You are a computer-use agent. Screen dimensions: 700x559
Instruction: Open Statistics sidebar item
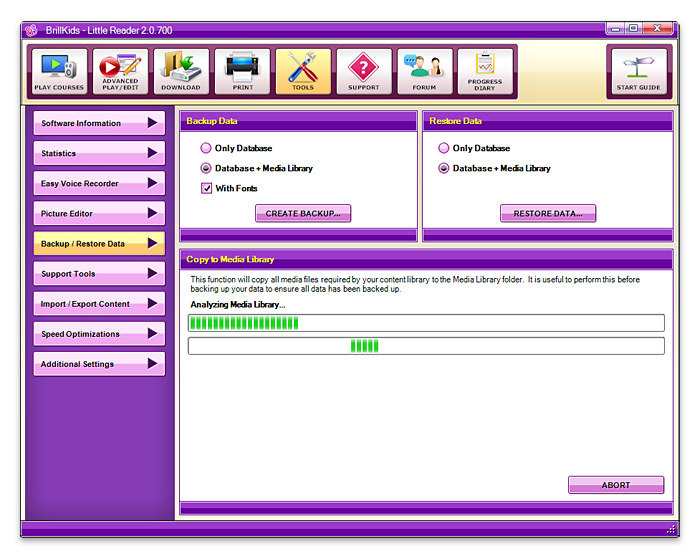99,153
